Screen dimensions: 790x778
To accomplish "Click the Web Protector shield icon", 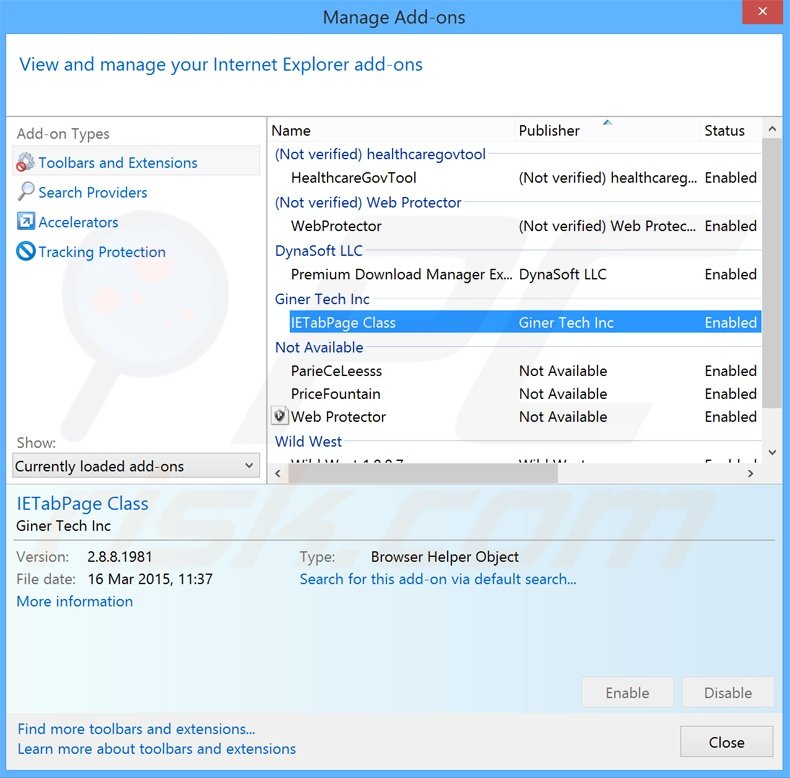I will point(280,416).
